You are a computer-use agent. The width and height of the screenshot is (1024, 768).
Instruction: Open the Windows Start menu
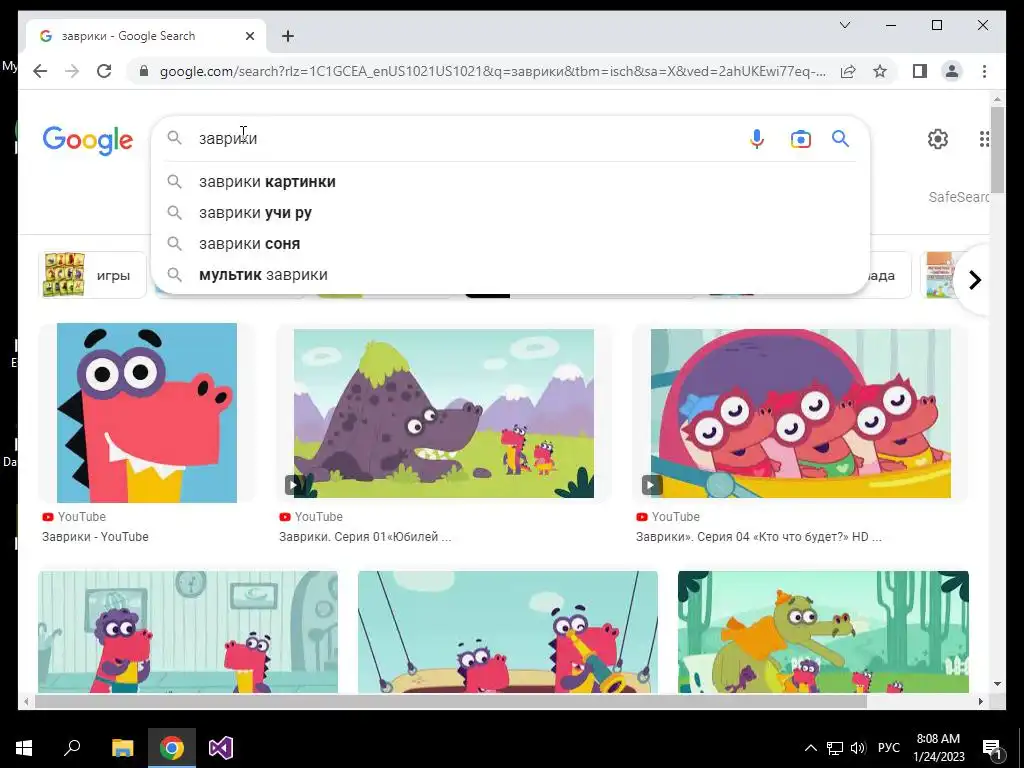(24, 748)
